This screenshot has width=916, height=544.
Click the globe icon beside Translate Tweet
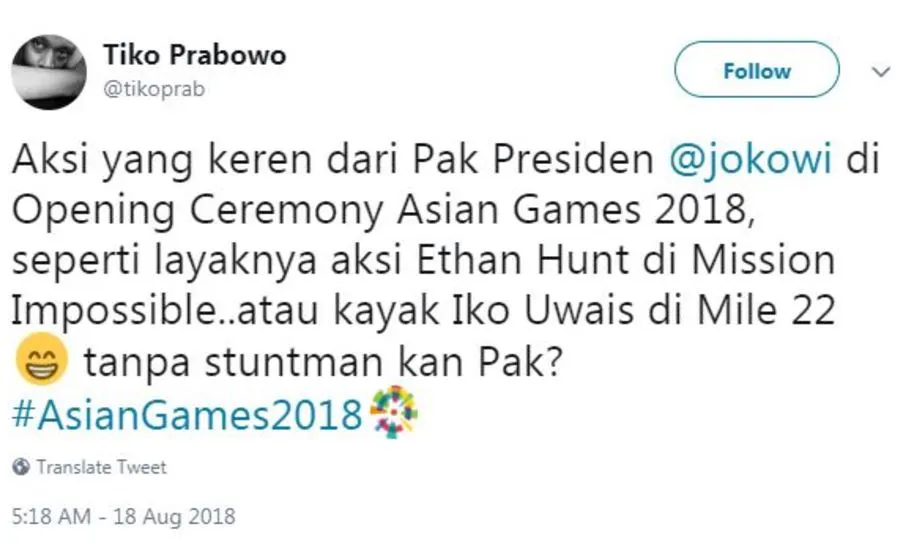pyautogui.click(x=22, y=467)
